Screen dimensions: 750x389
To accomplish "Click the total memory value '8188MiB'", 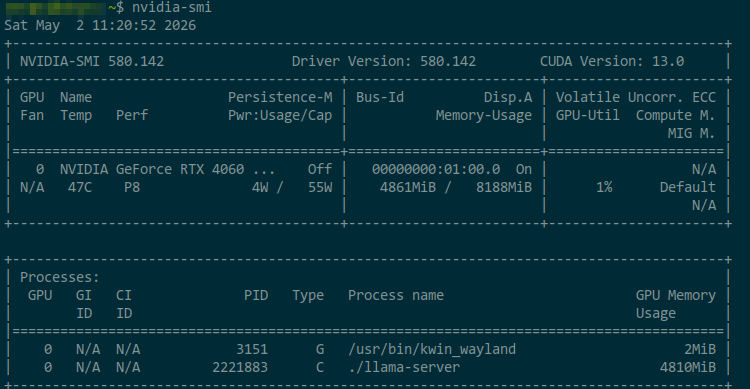I will point(504,187).
